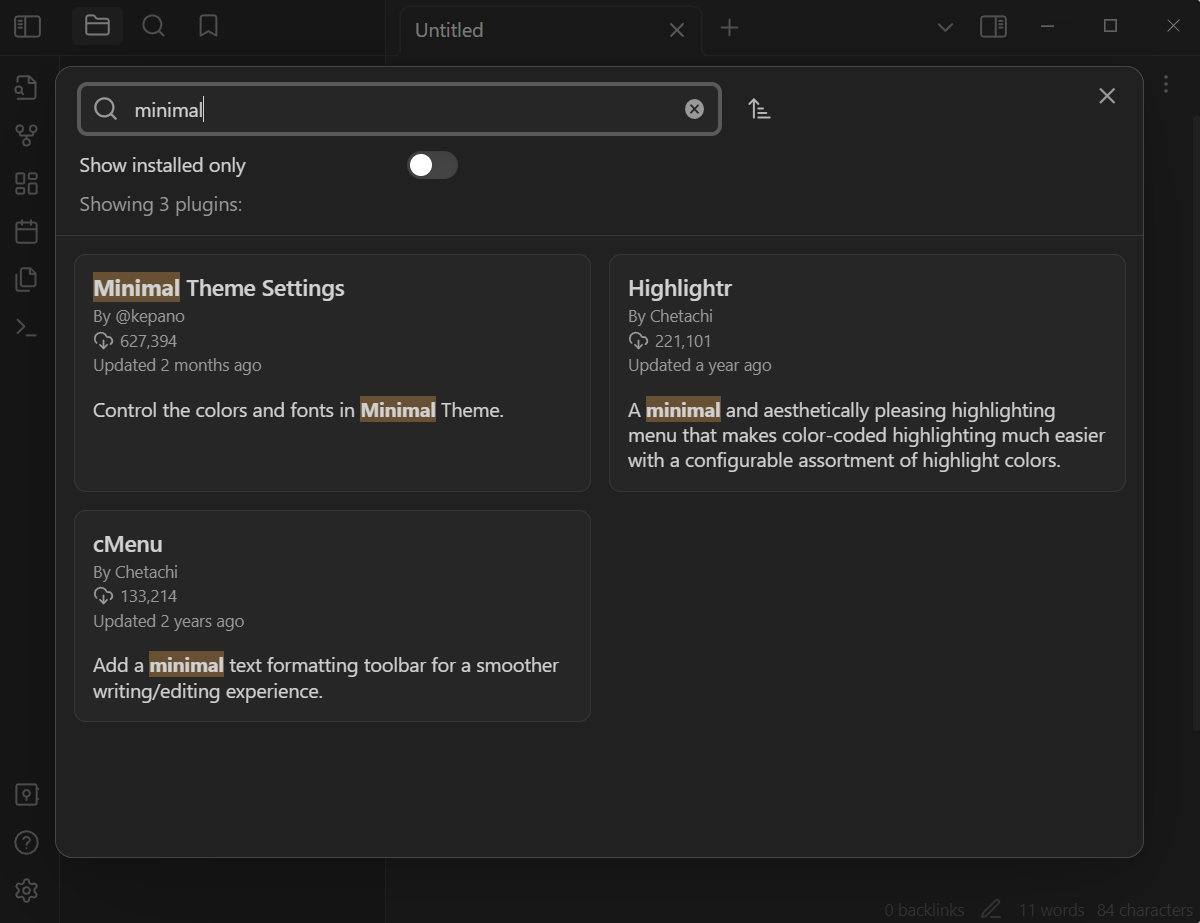Open a new tab with plus icon
The height and width of the screenshot is (923, 1200).
click(730, 28)
